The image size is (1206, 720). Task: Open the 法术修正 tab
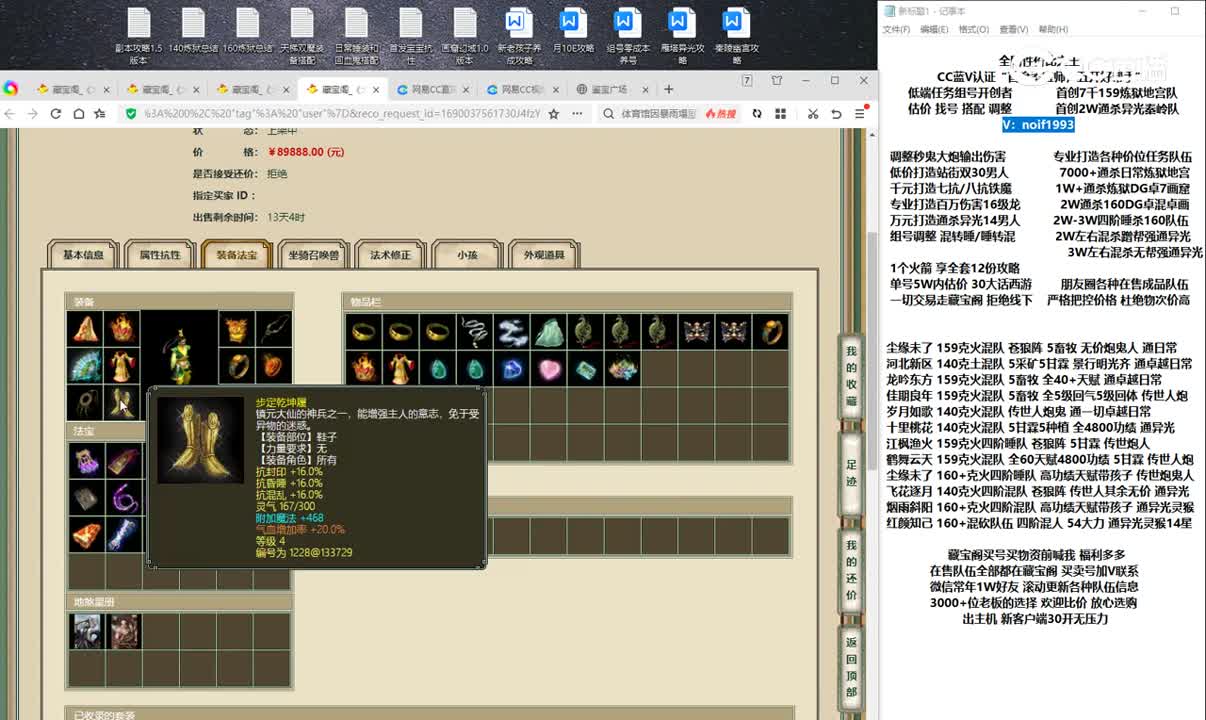390,255
